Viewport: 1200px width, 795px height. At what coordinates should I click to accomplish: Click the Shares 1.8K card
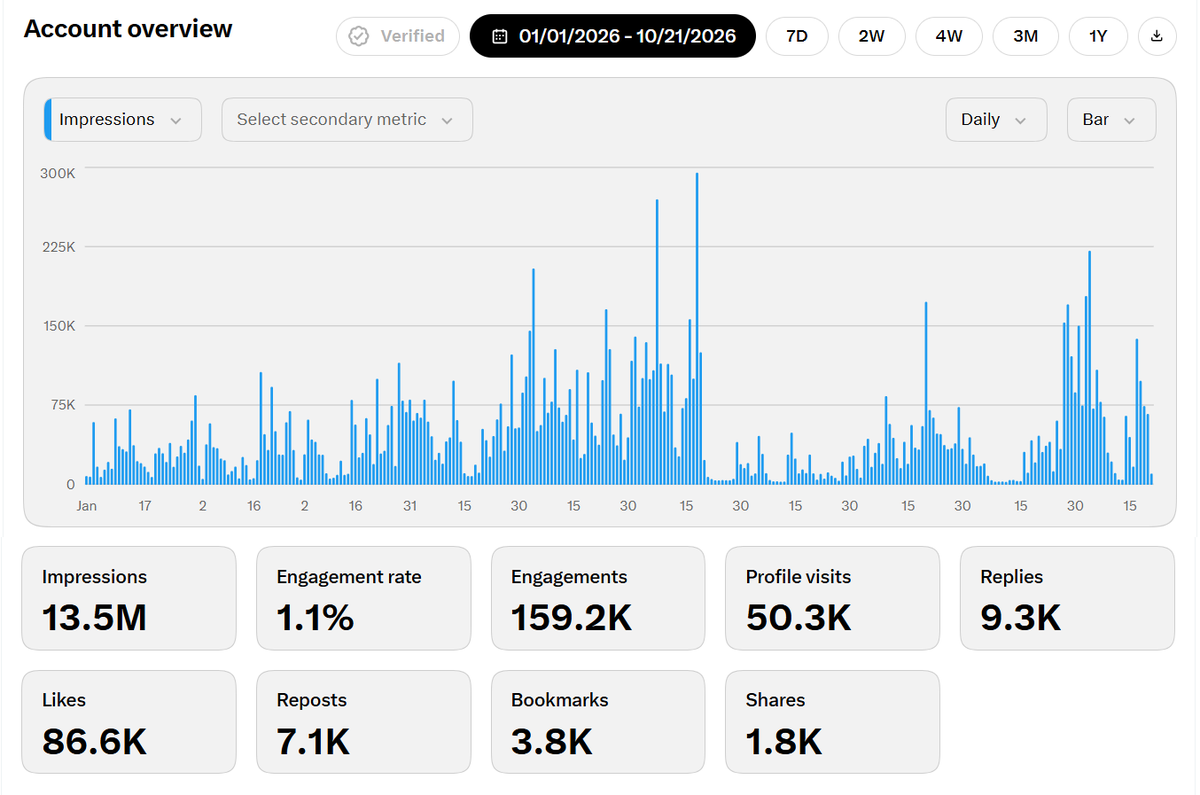click(x=833, y=722)
